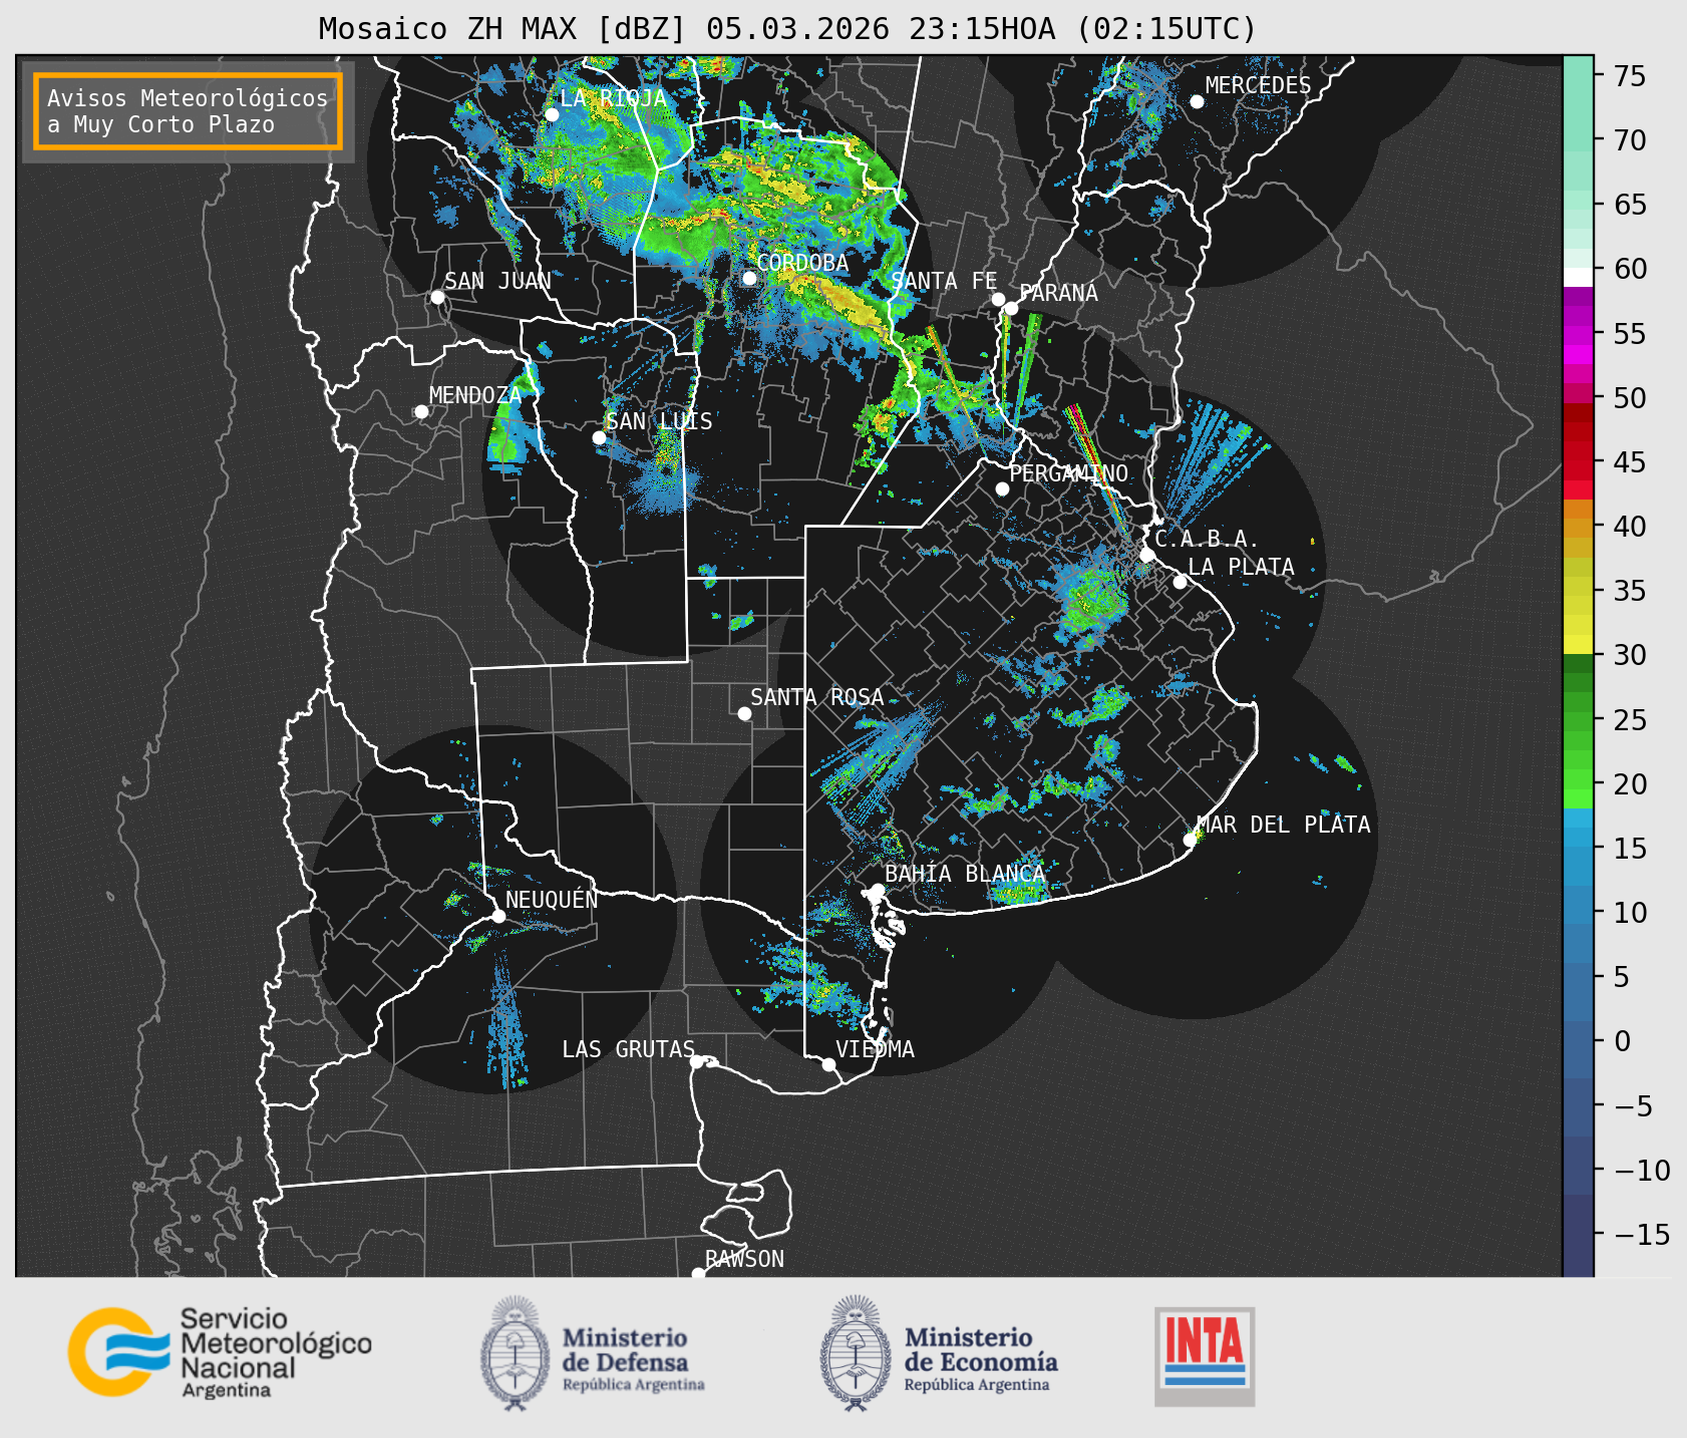This screenshot has height=1438, width=1687.
Task: Click the PERGAMINO city label
Action: (x=1068, y=473)
